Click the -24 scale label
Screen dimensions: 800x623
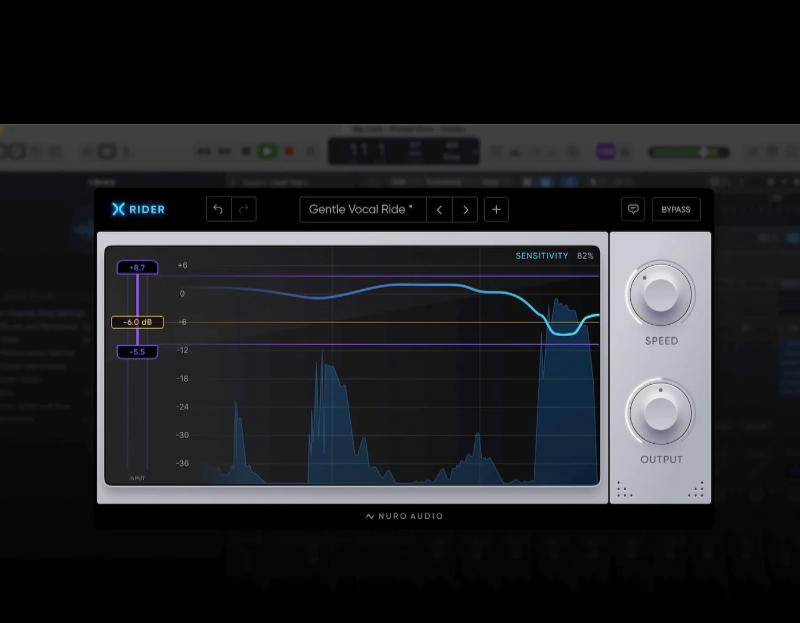(x=182, y=407)
